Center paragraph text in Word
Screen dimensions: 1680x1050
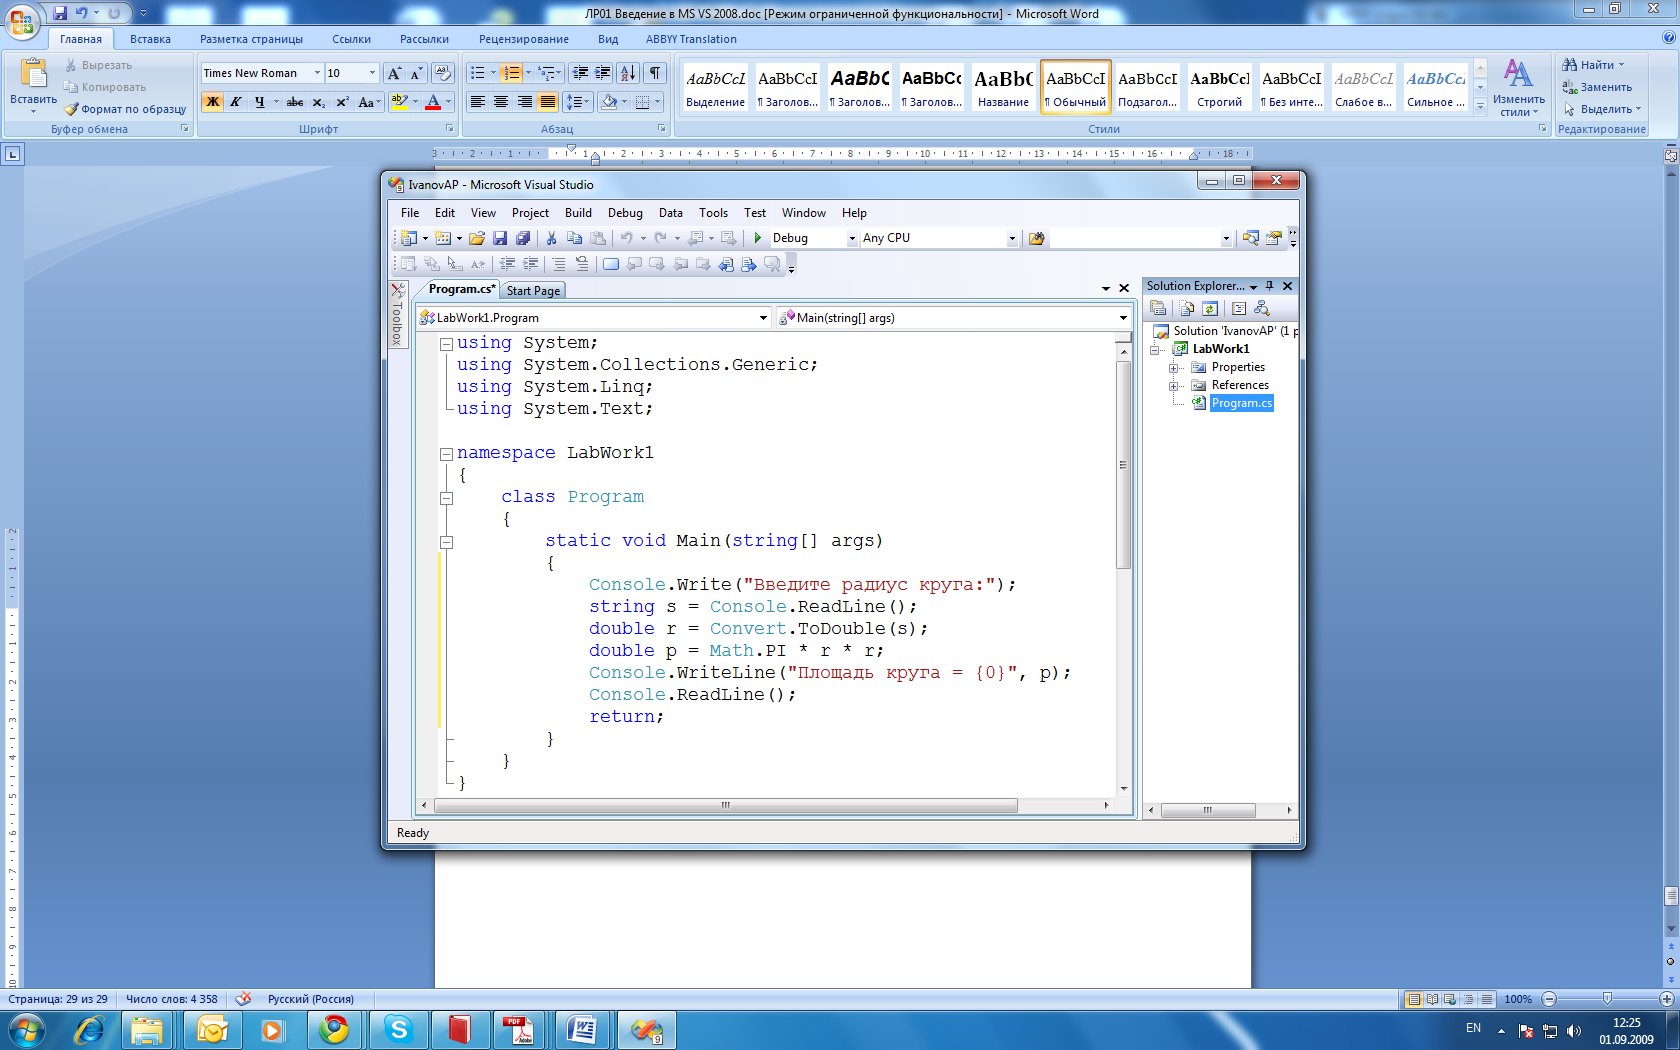501,102
